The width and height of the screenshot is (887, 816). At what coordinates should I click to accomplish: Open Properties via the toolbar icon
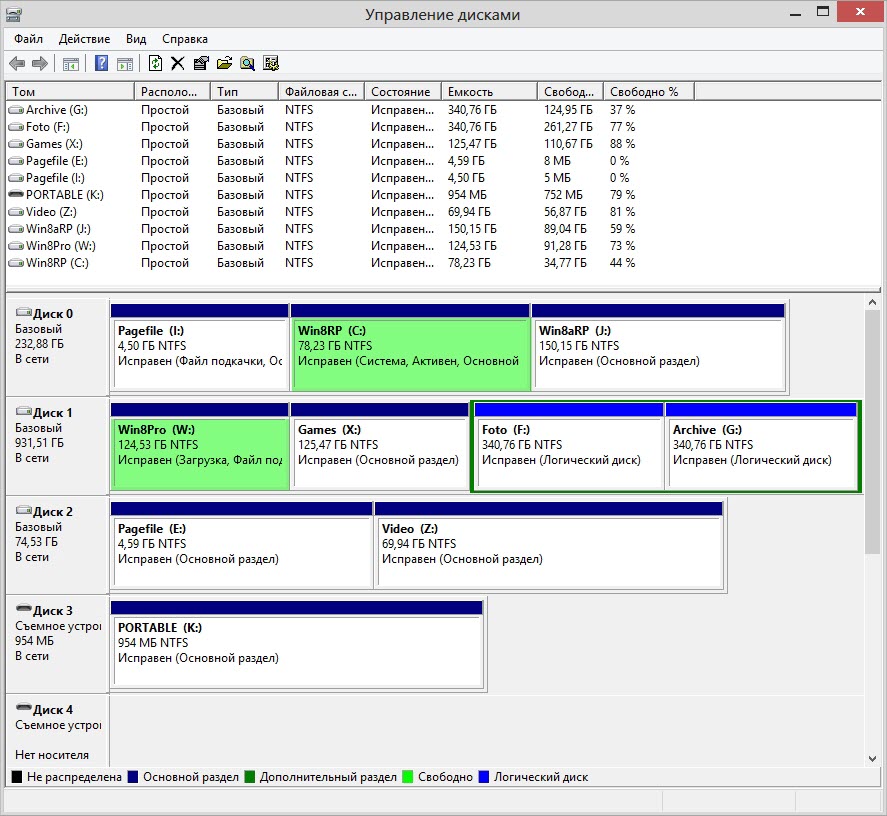(x=201, y=64)
